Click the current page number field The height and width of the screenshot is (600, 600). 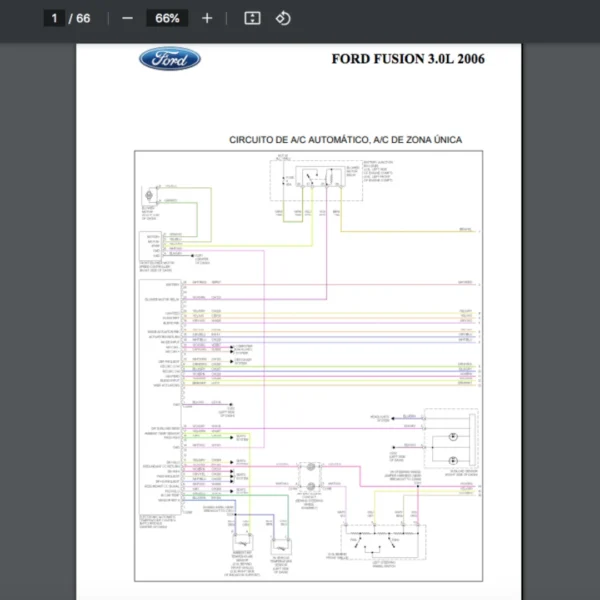coord(54,18)
